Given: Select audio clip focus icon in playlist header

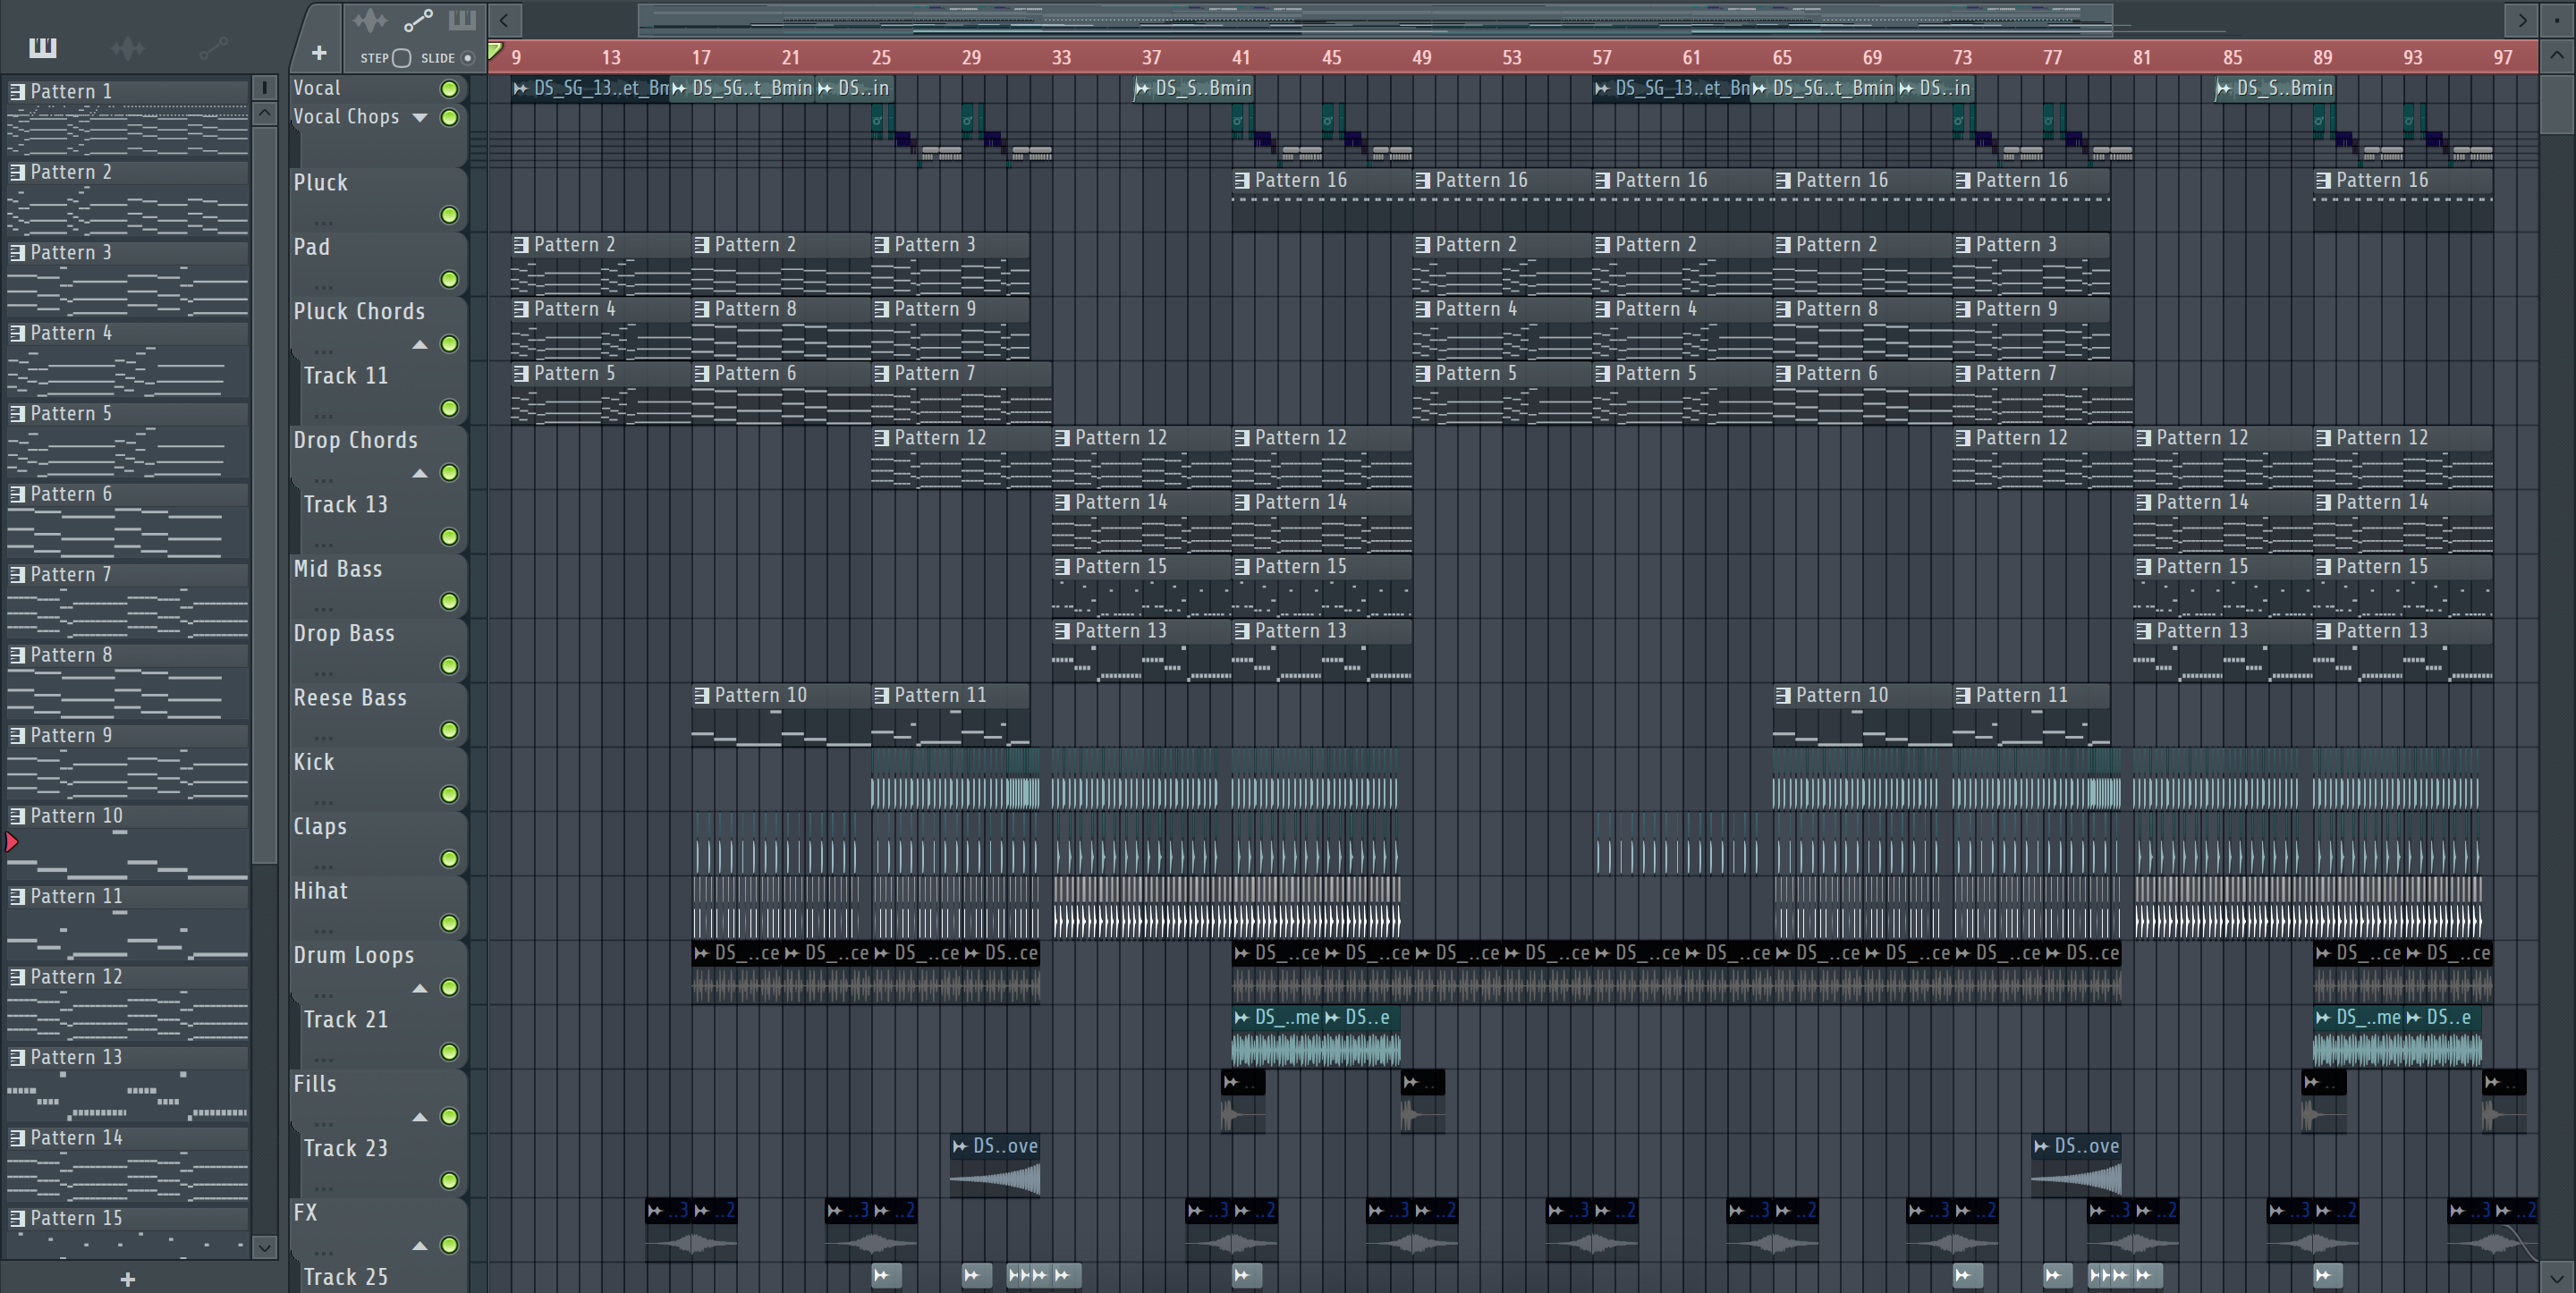Looking at the screenshot, I should coord(369,20).
